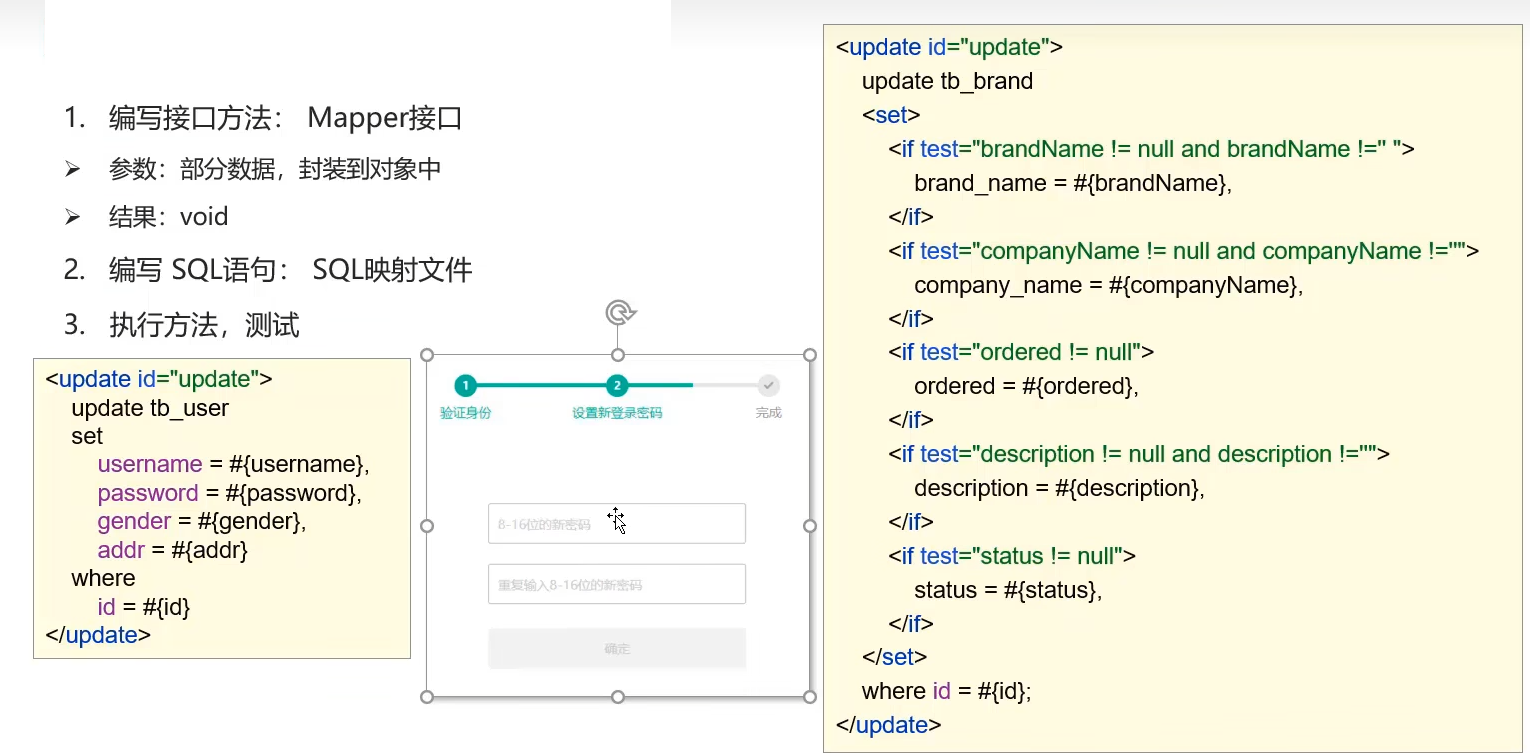Image resolution: width=1530 pixels, height=753 pixels.
Task: Click the line <if test="ordered != null">
Action: 1021,352
